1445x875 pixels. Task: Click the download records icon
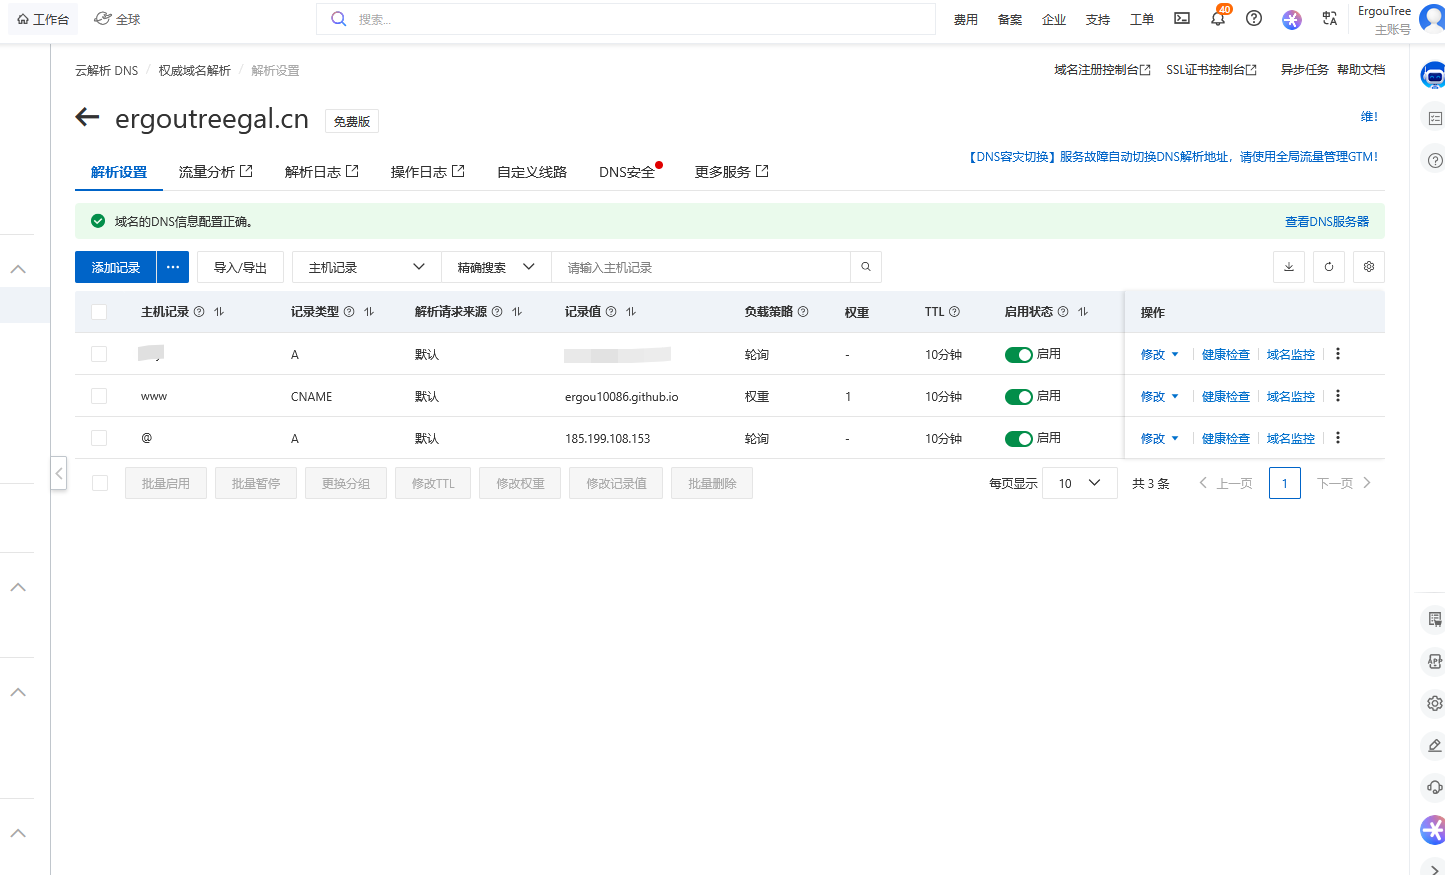pos(1289,267)
